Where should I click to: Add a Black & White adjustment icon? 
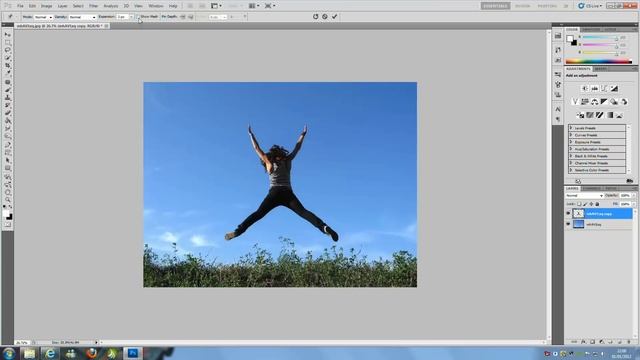pyautogui.click(x=604, y=102)
